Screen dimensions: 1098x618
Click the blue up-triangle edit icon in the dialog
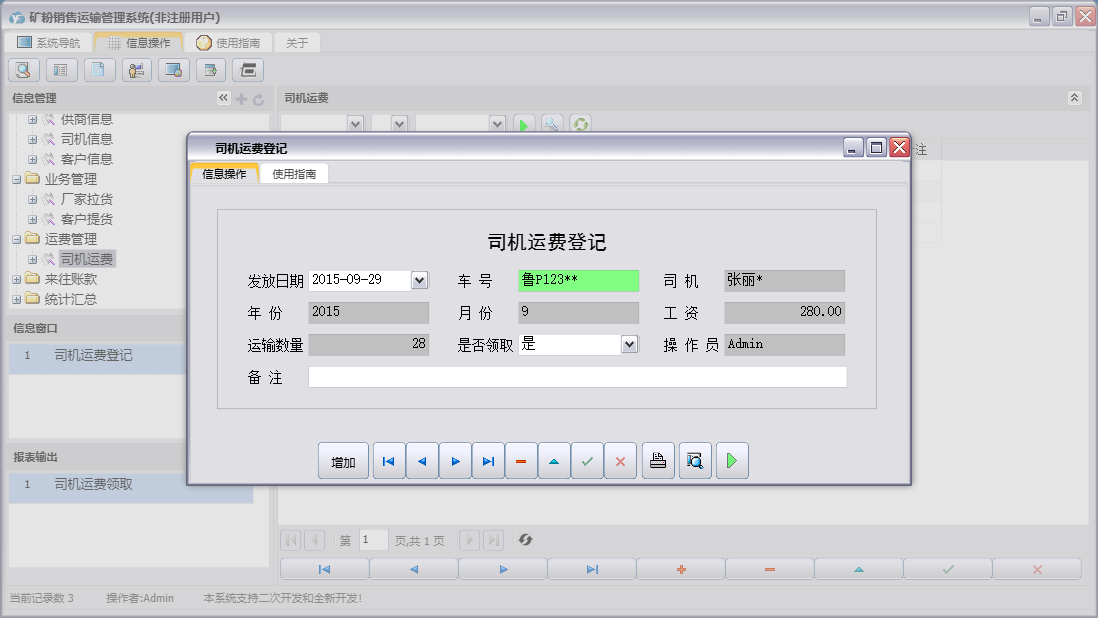tap(554, 461)
